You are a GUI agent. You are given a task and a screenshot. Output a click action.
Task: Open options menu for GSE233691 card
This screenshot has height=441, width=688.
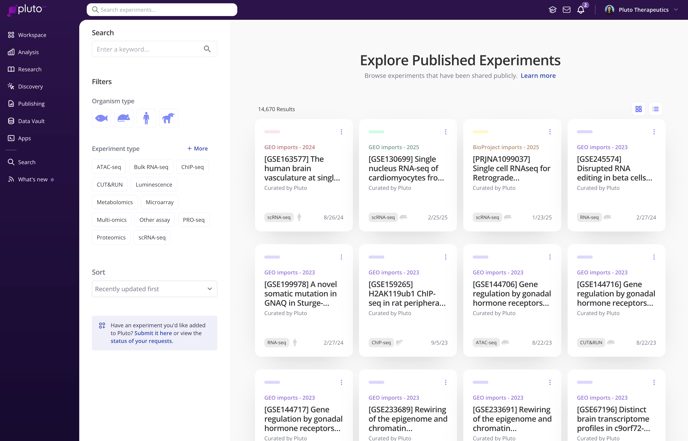(550, 382)
